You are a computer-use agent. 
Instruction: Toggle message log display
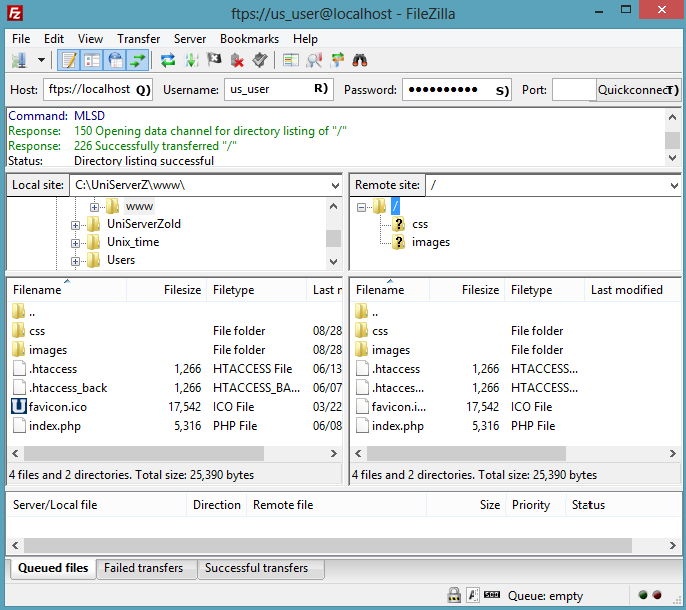(x=69, y=60)
